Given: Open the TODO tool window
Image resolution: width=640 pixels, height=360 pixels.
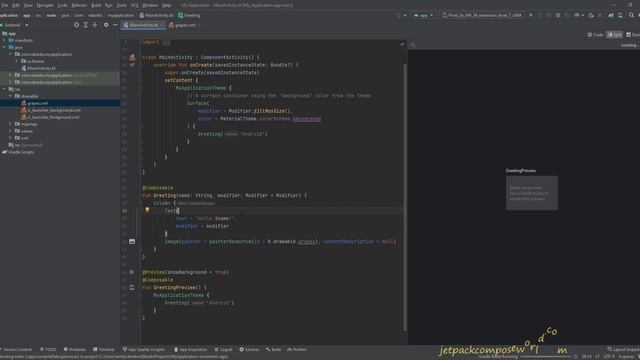Looking at the screenshot, I should 48,350.
